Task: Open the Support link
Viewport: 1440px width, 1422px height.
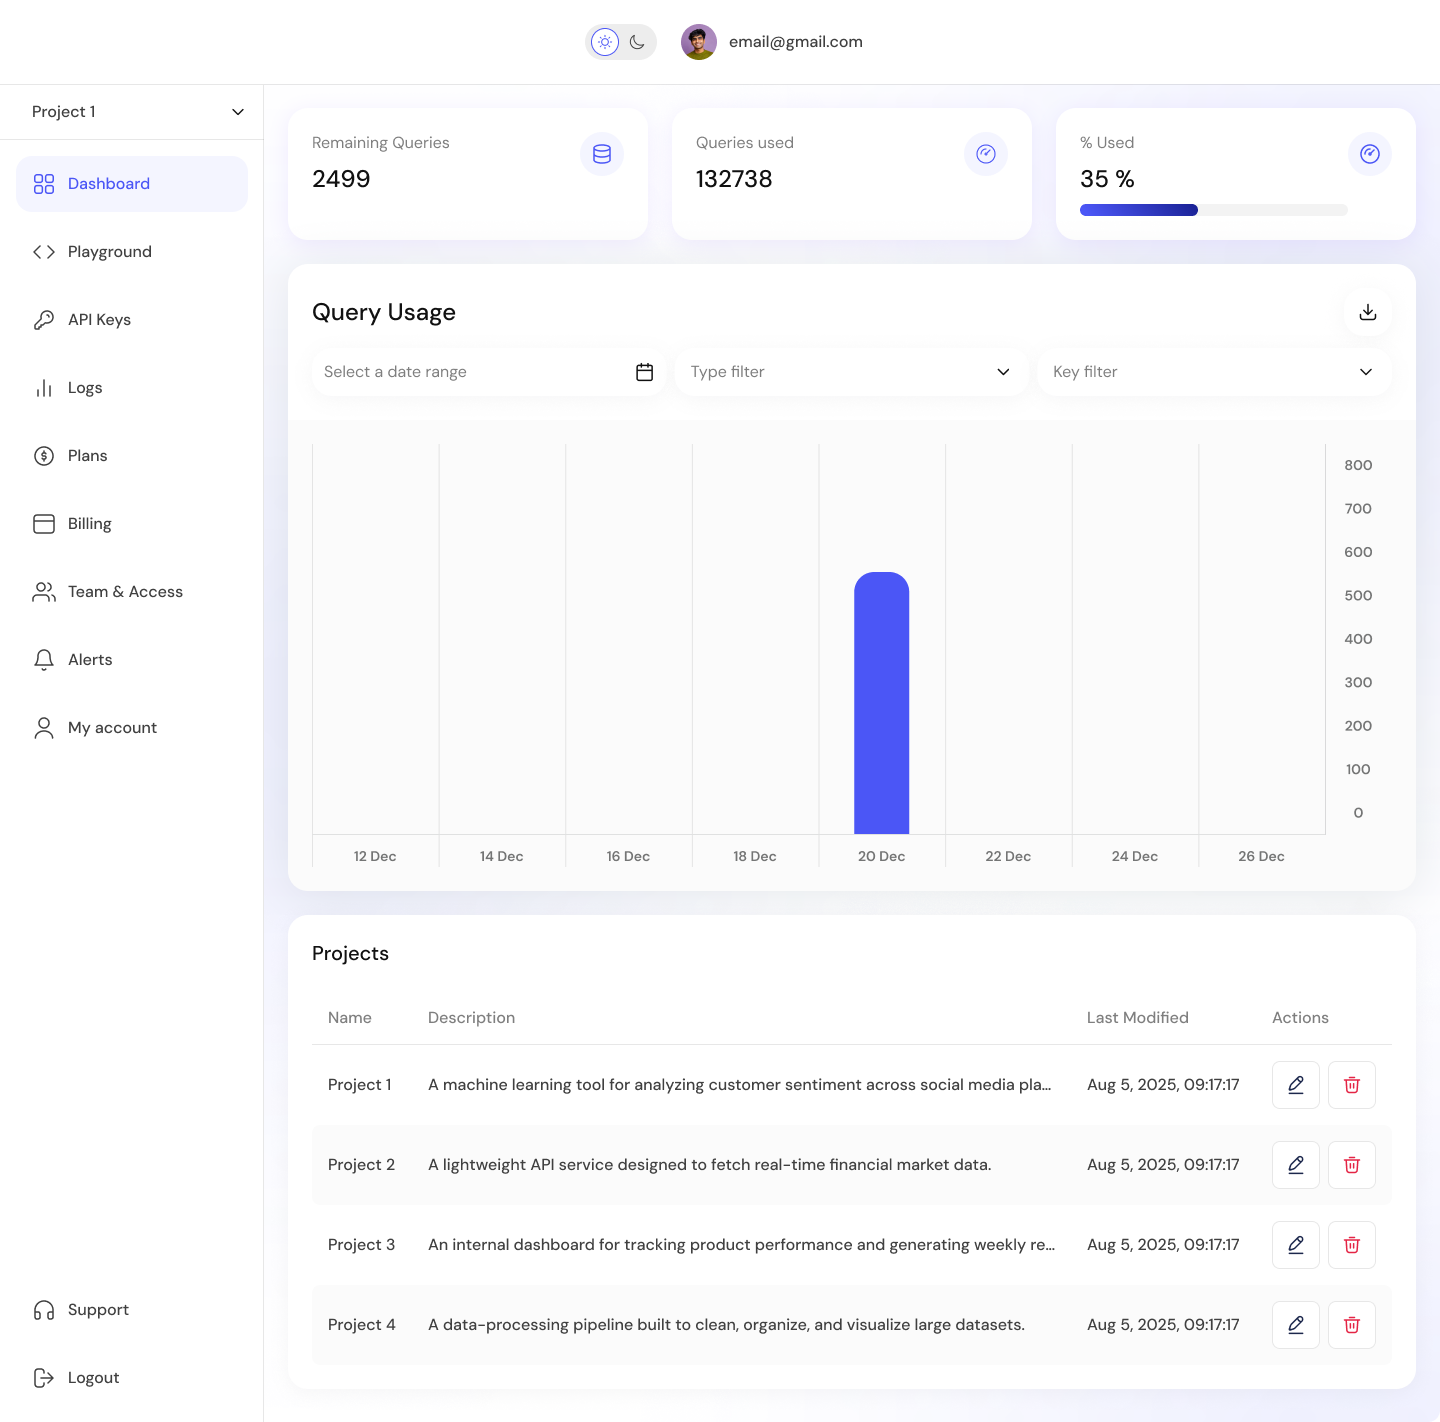Action: [98, 1310]
